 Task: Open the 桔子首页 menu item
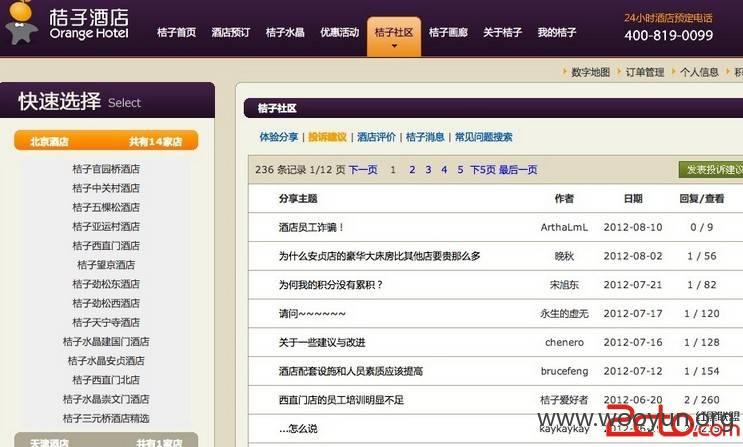pyautogui.click(x=176, y=32)
